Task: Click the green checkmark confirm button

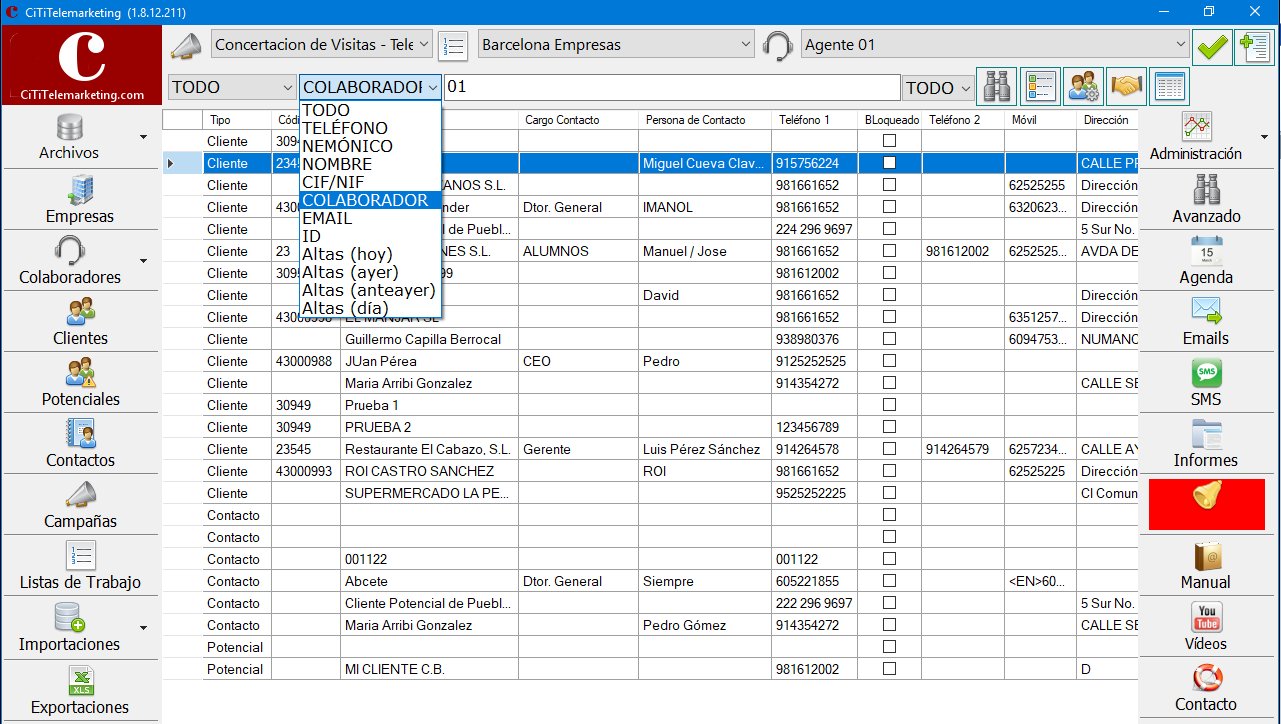Action: (1212, 46)
